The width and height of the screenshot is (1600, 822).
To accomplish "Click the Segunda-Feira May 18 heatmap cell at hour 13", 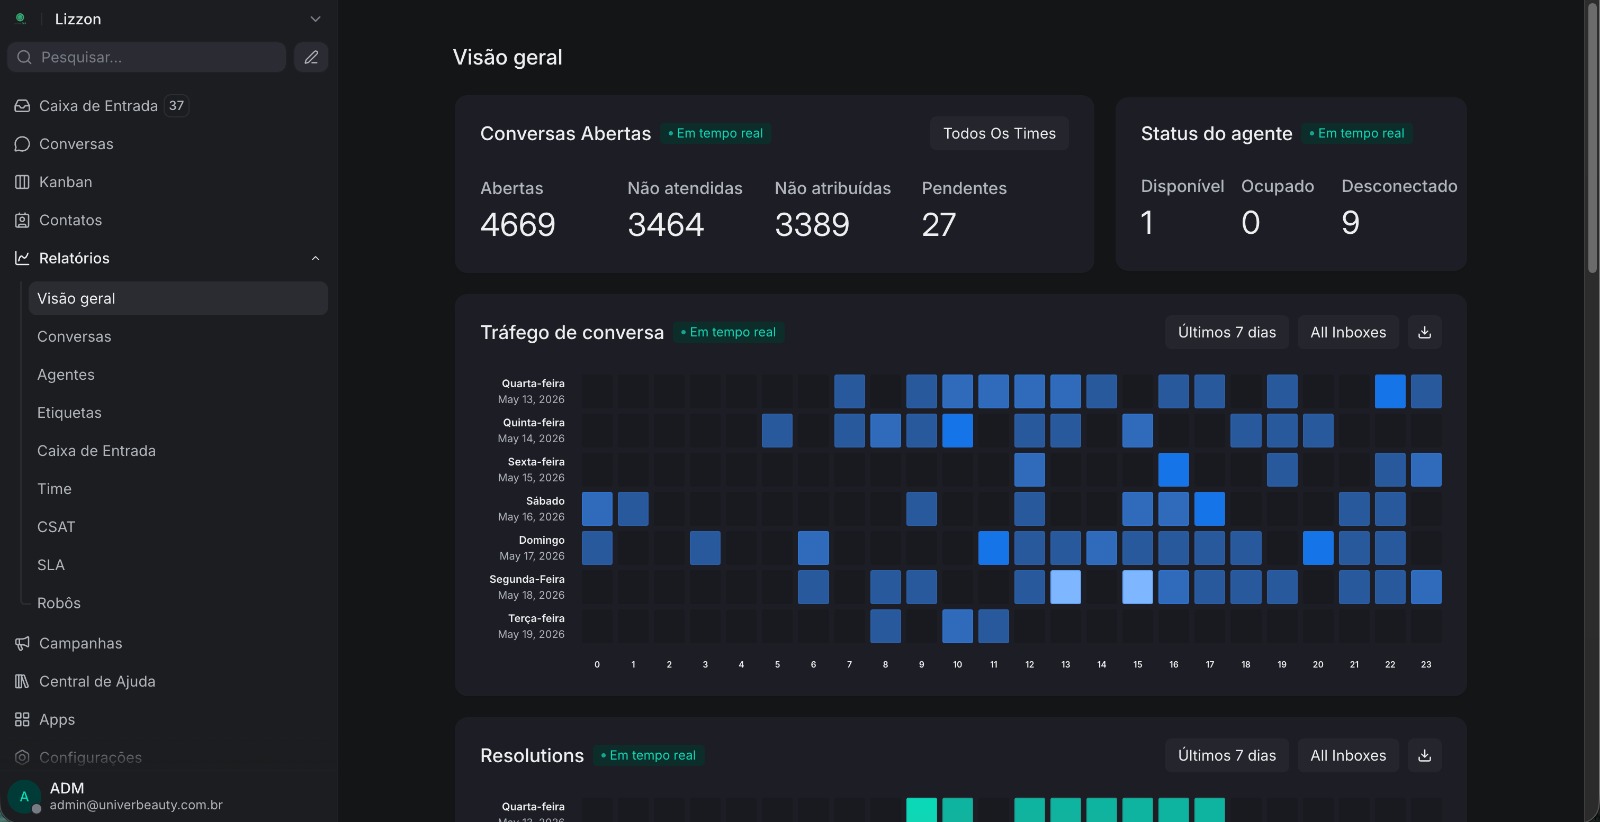I will click(1066, 587).
